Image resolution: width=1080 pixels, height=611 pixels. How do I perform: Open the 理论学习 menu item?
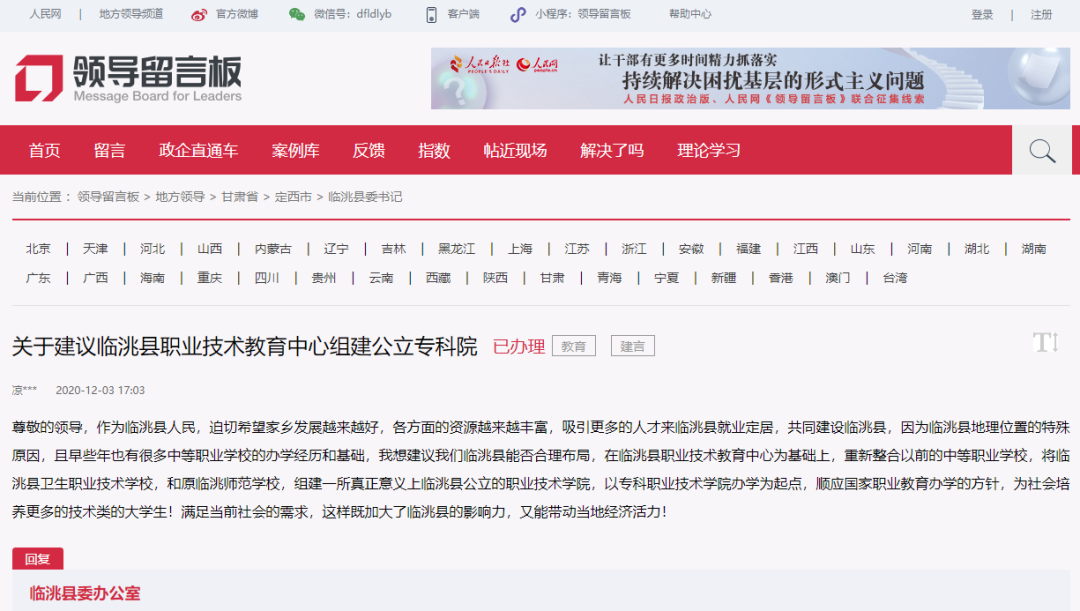[709, 151]
